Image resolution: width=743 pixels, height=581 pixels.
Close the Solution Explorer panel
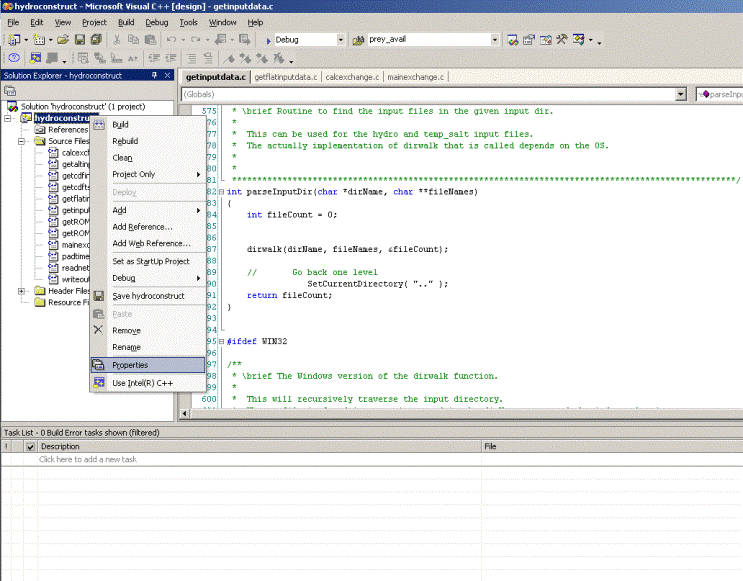pyautogui.click(x=167, y=75)
